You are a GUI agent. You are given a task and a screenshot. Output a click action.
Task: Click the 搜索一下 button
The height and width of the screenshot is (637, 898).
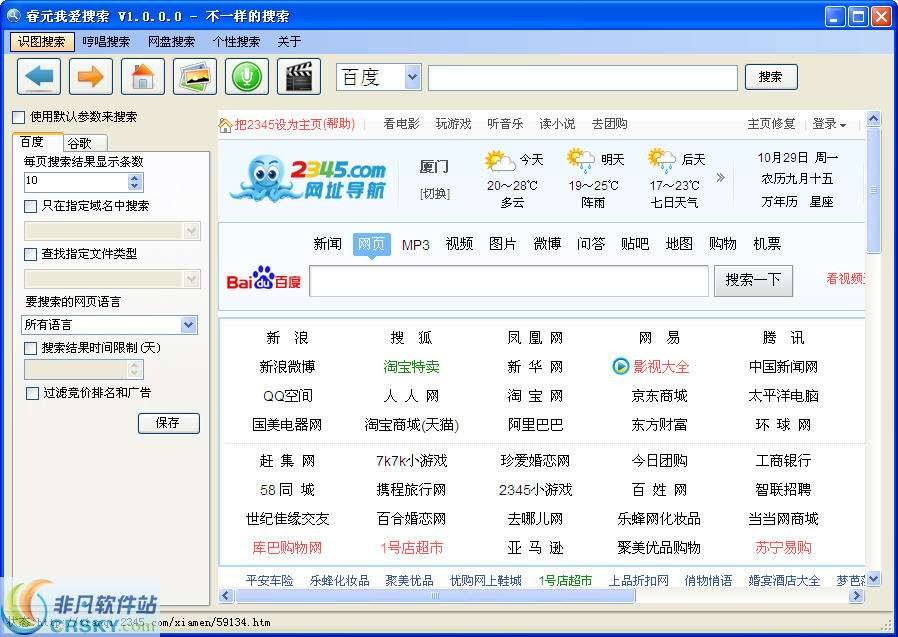(x=753, y=280)
